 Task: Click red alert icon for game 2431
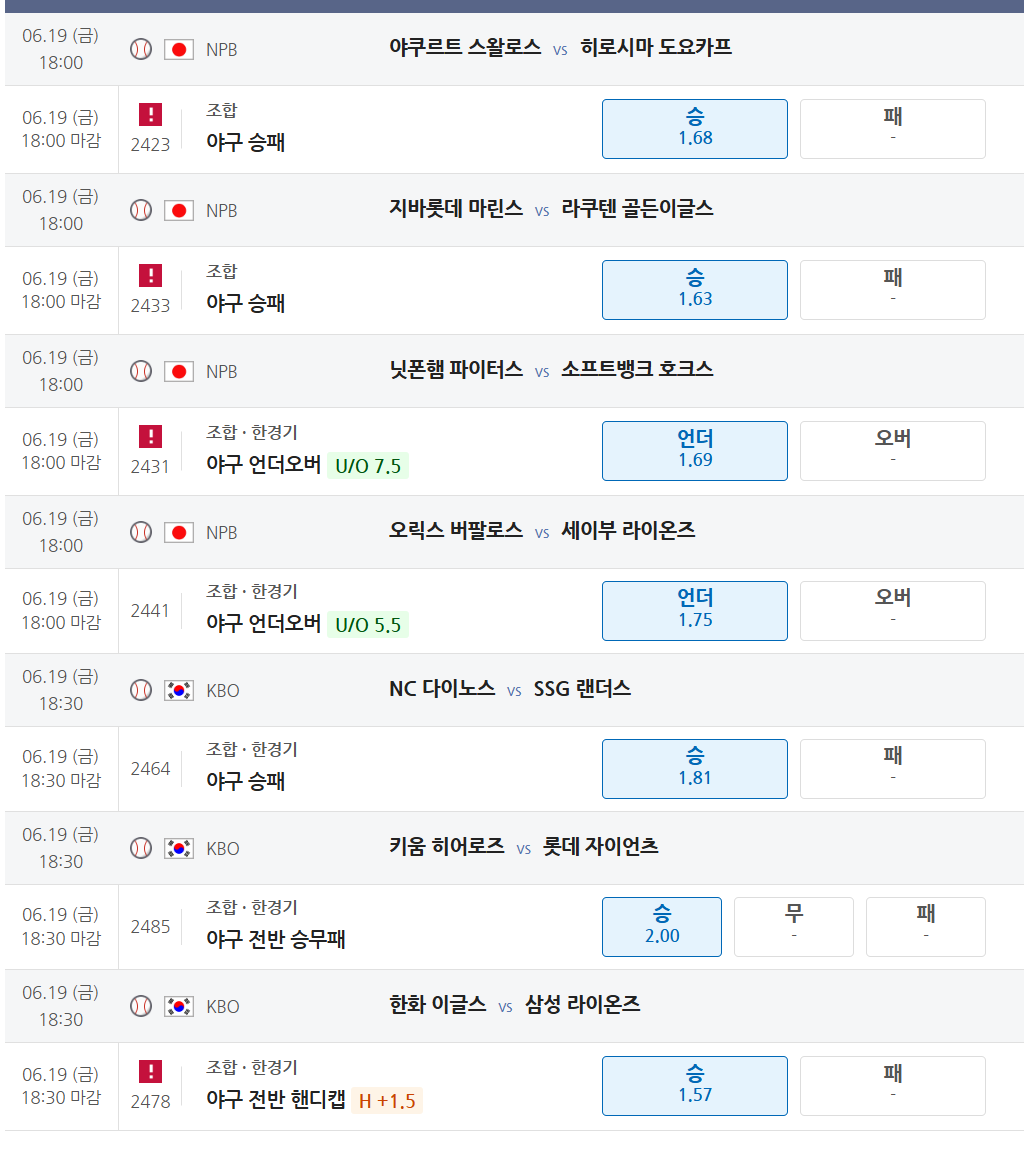pyautogui.click(x=150, y=436)
